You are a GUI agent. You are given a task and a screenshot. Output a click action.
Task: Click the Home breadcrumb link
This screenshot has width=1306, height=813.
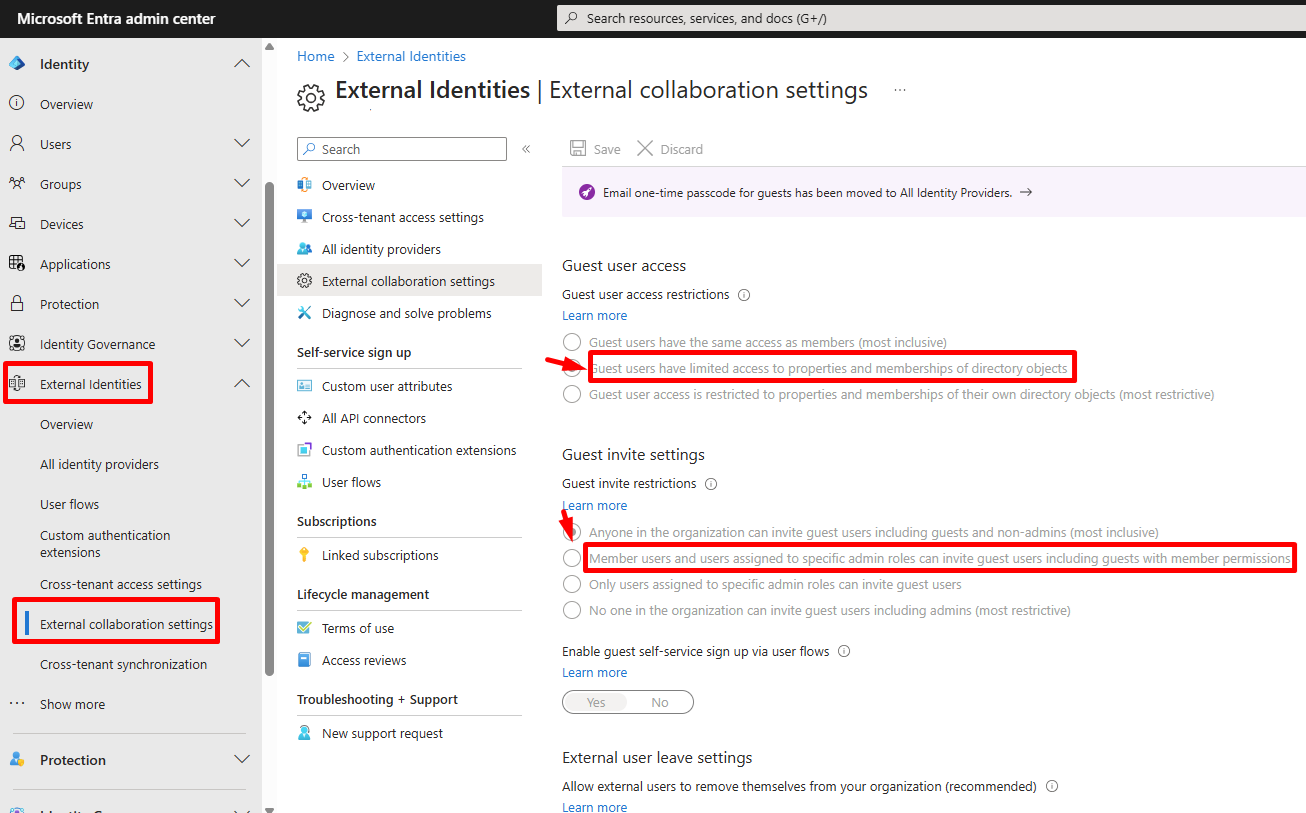point(316,56)
